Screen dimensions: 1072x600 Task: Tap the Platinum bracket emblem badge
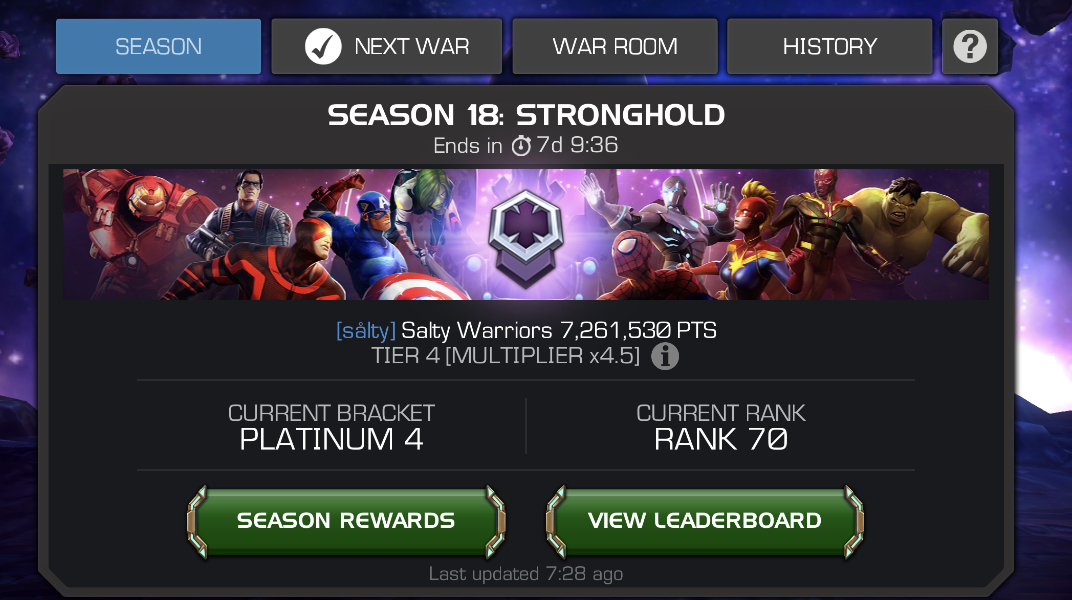click(x=526, y=238)
